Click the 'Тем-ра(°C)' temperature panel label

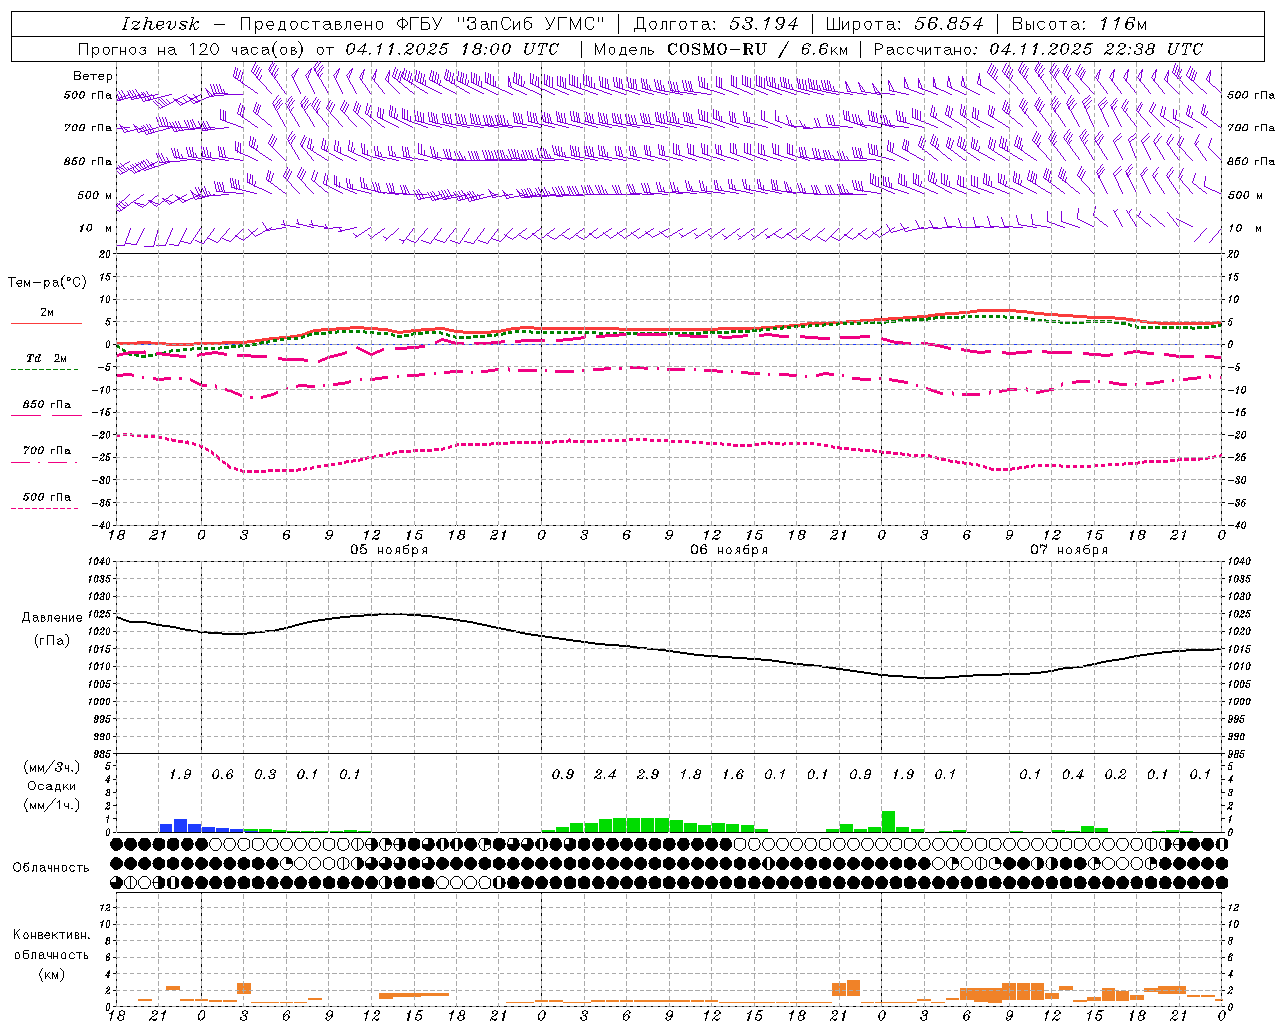(47, 283)
